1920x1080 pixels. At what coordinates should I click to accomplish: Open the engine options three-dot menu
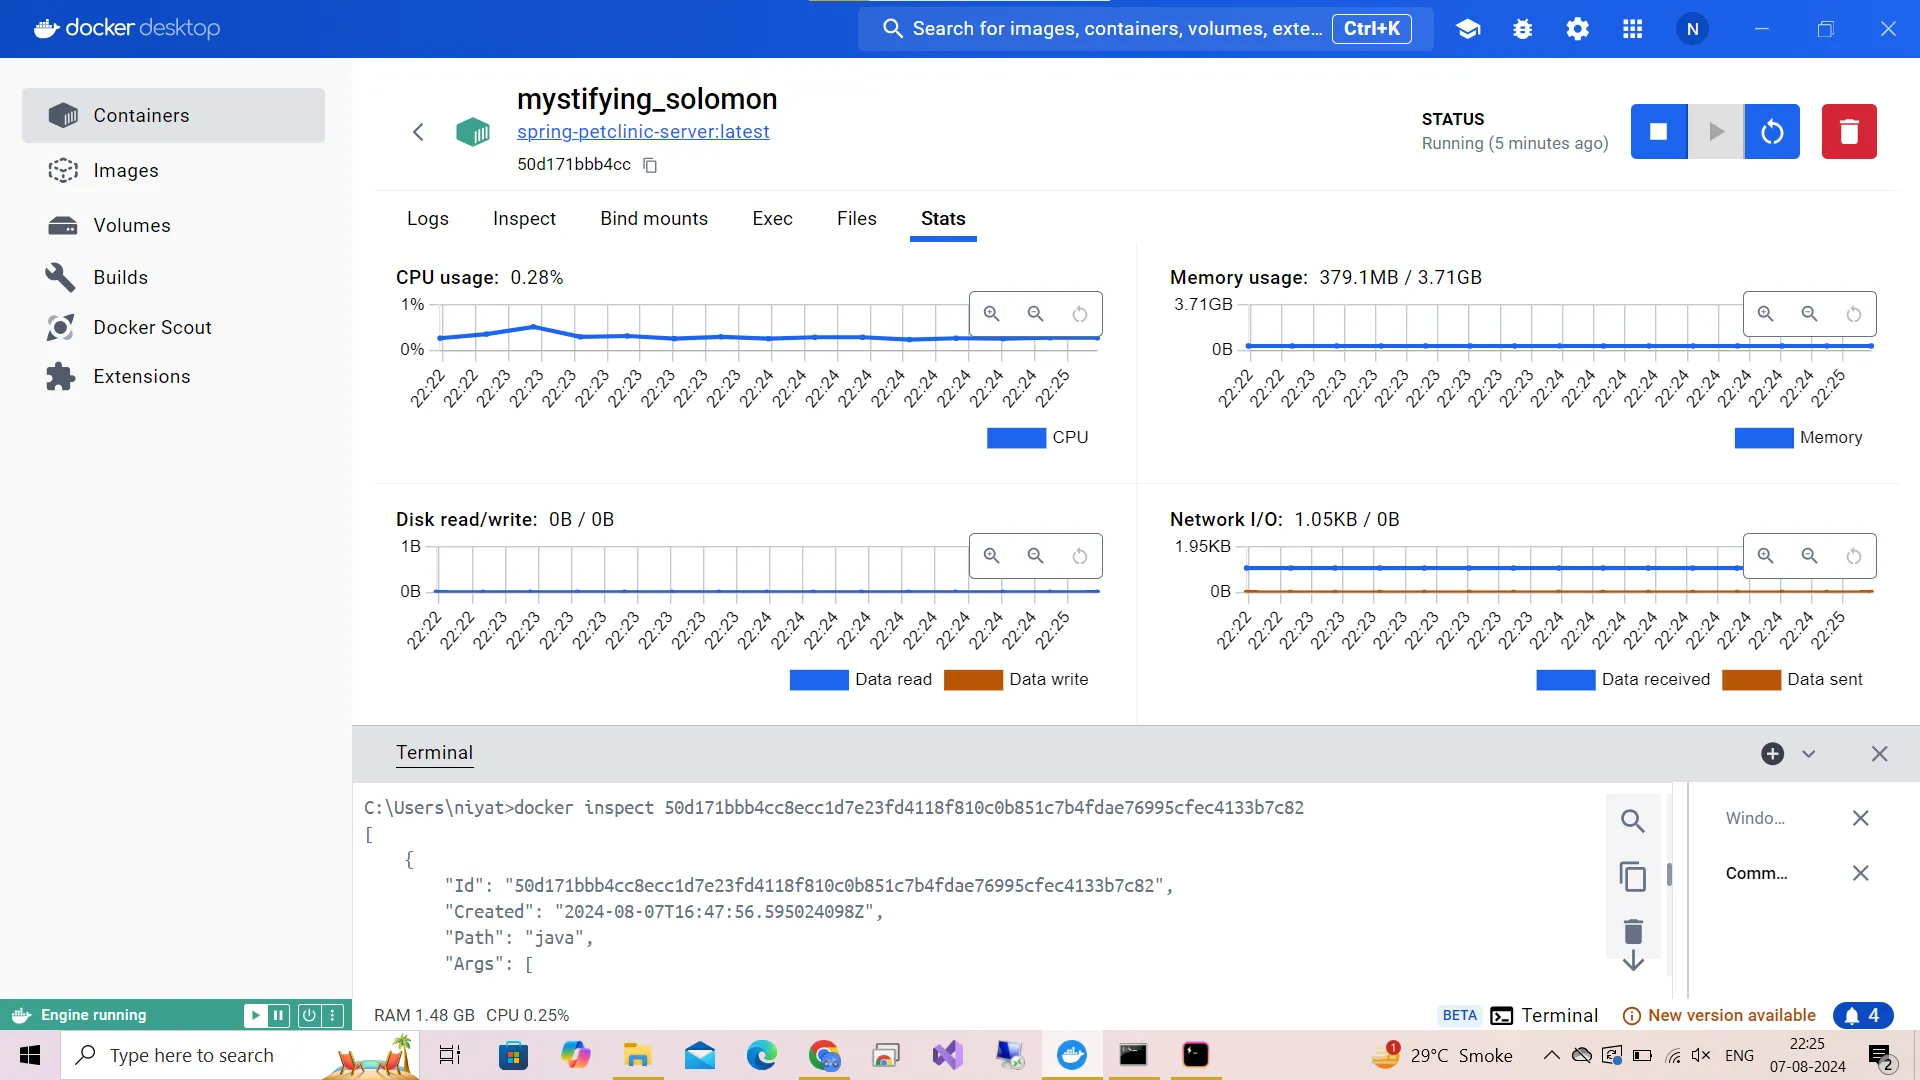[333, 1015]
